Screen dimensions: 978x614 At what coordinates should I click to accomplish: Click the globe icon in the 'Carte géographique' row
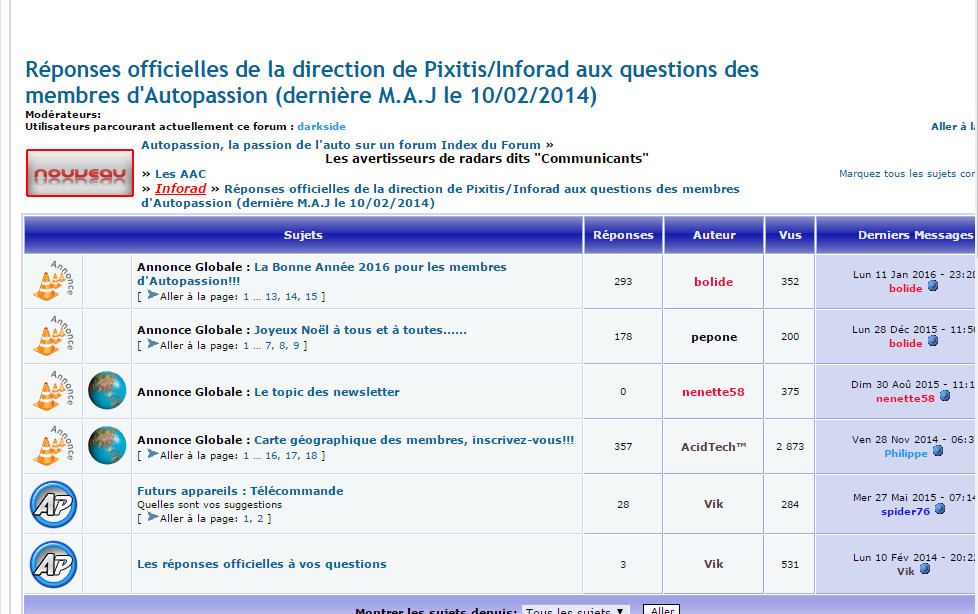pyautogui.click(x=107, y=446)
